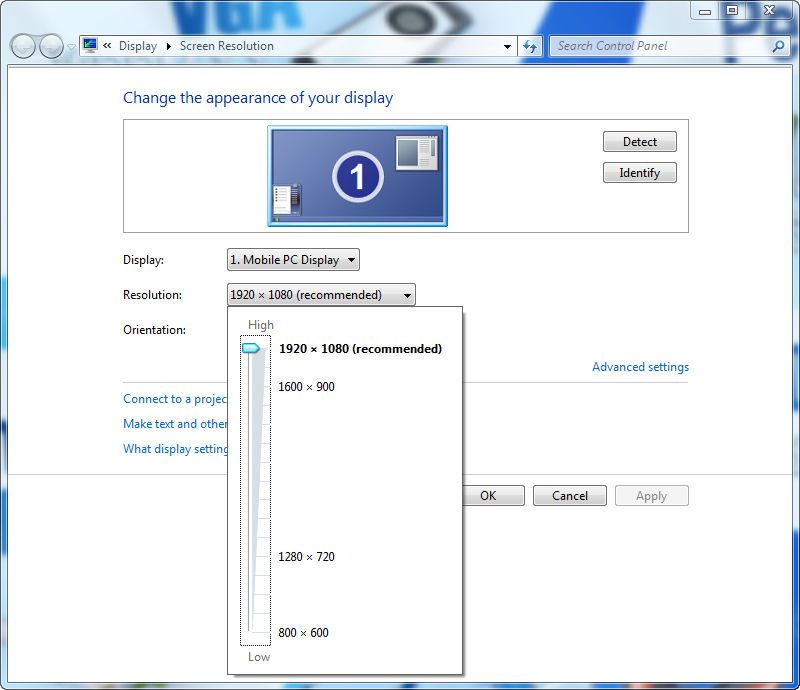
Task: Select monitor 1 display thumbnail
Action: point(357,176)
